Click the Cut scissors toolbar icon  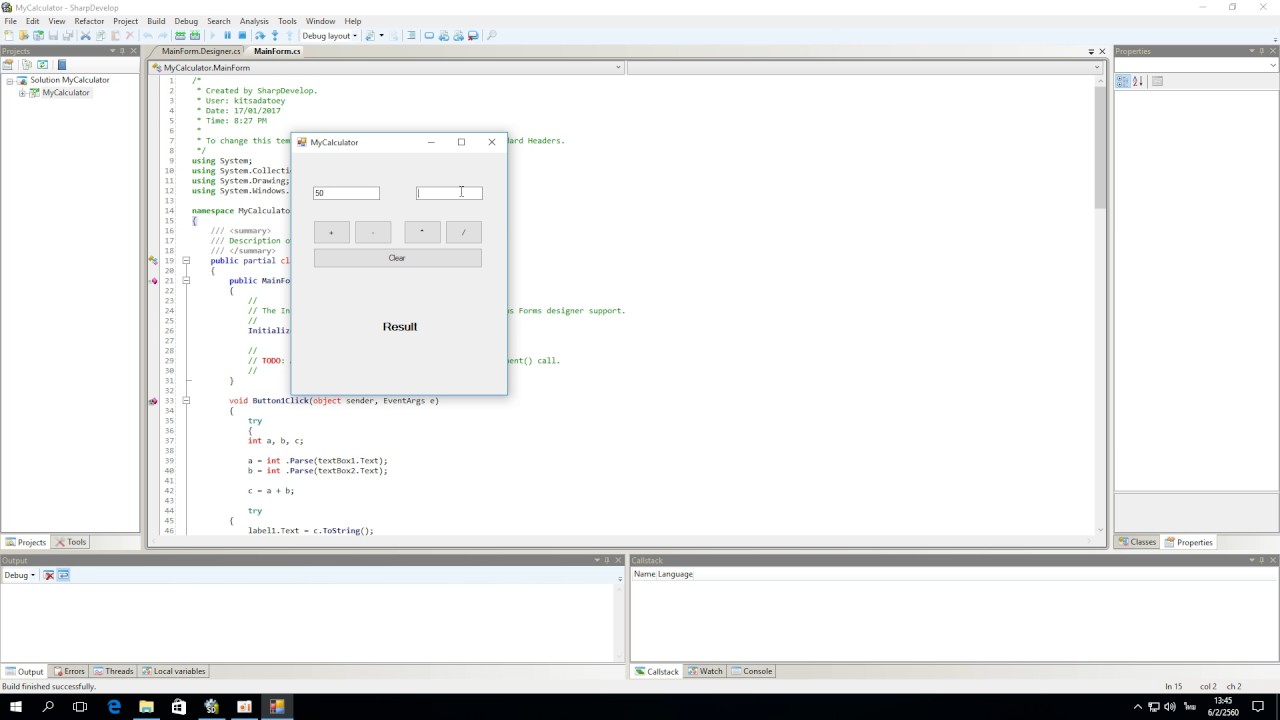point(85,35)
